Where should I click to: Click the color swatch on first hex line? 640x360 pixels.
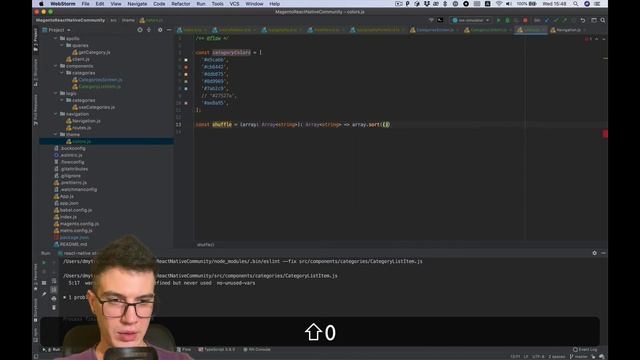186,60
